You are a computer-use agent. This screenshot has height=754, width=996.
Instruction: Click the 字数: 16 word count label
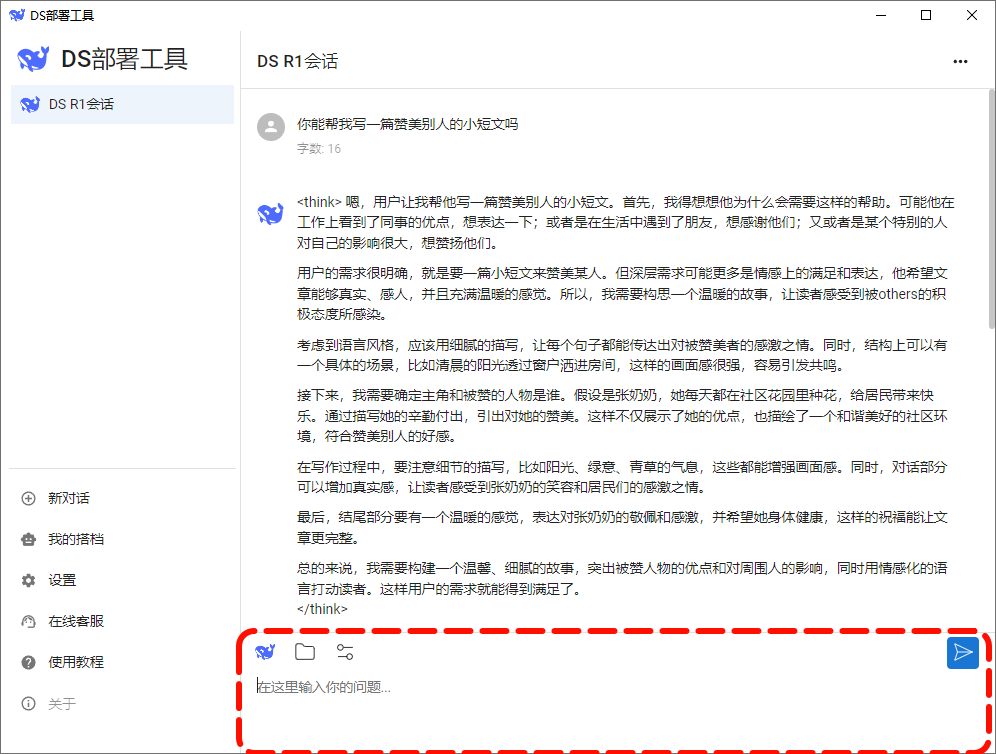pos(319,149)
